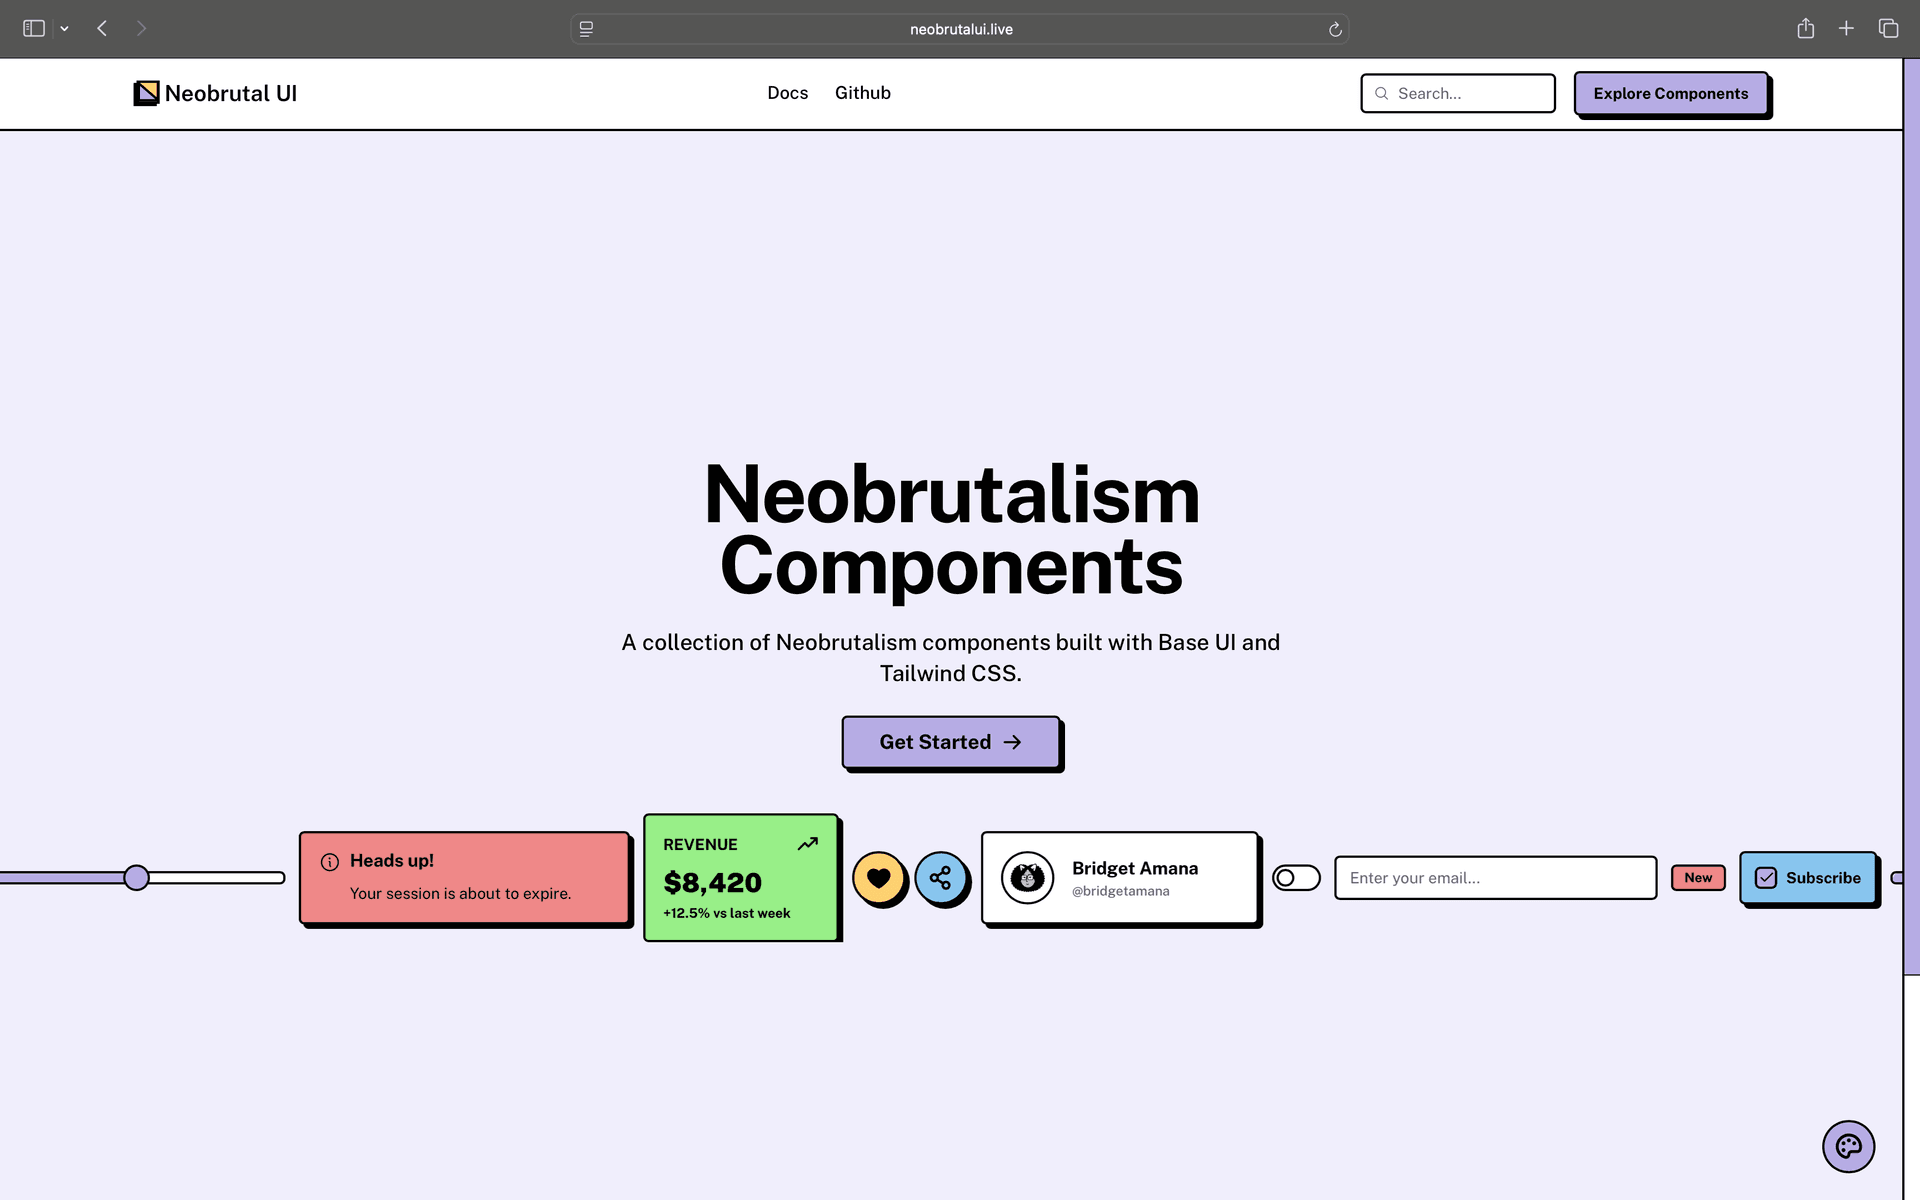1920x1200 pixels.
Task: Expand the sidebar dropdown chevron
Action: pyautogui.click(x=64, y=29)
